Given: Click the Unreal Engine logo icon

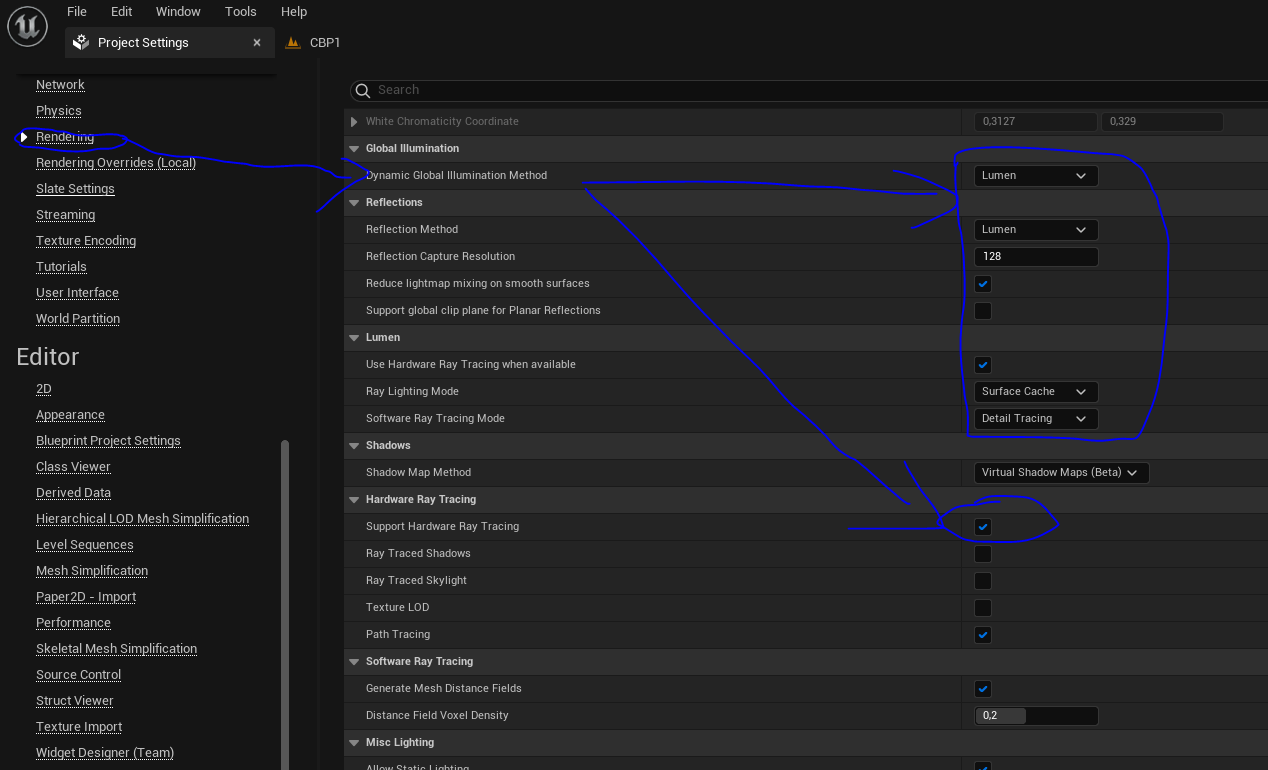Looking at the screenshot, I should (27, 27).
